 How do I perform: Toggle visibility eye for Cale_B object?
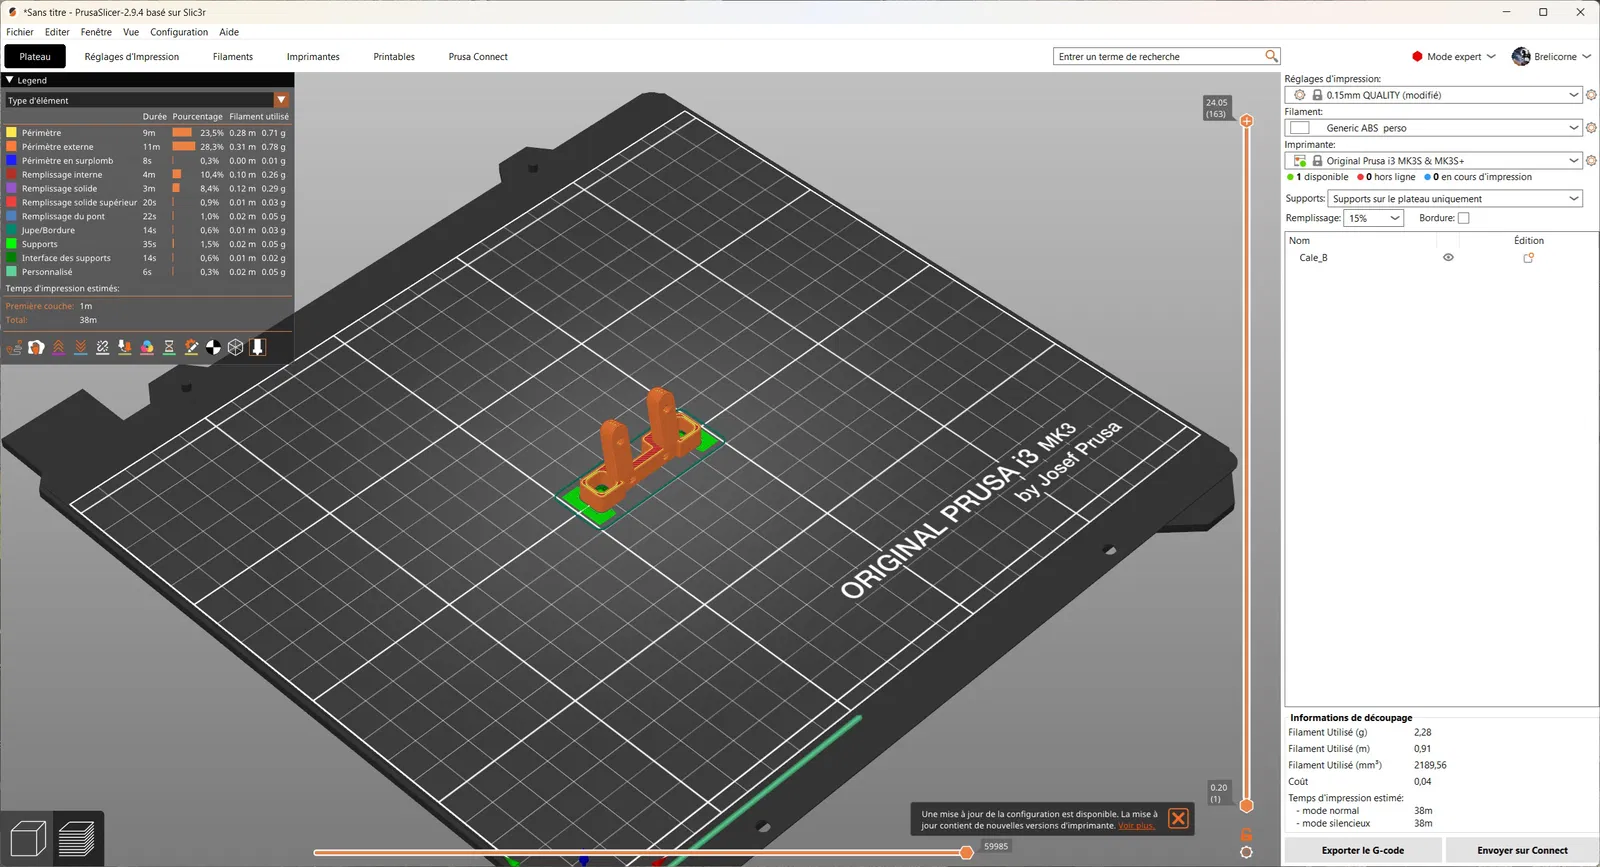tap(1448, 258)
